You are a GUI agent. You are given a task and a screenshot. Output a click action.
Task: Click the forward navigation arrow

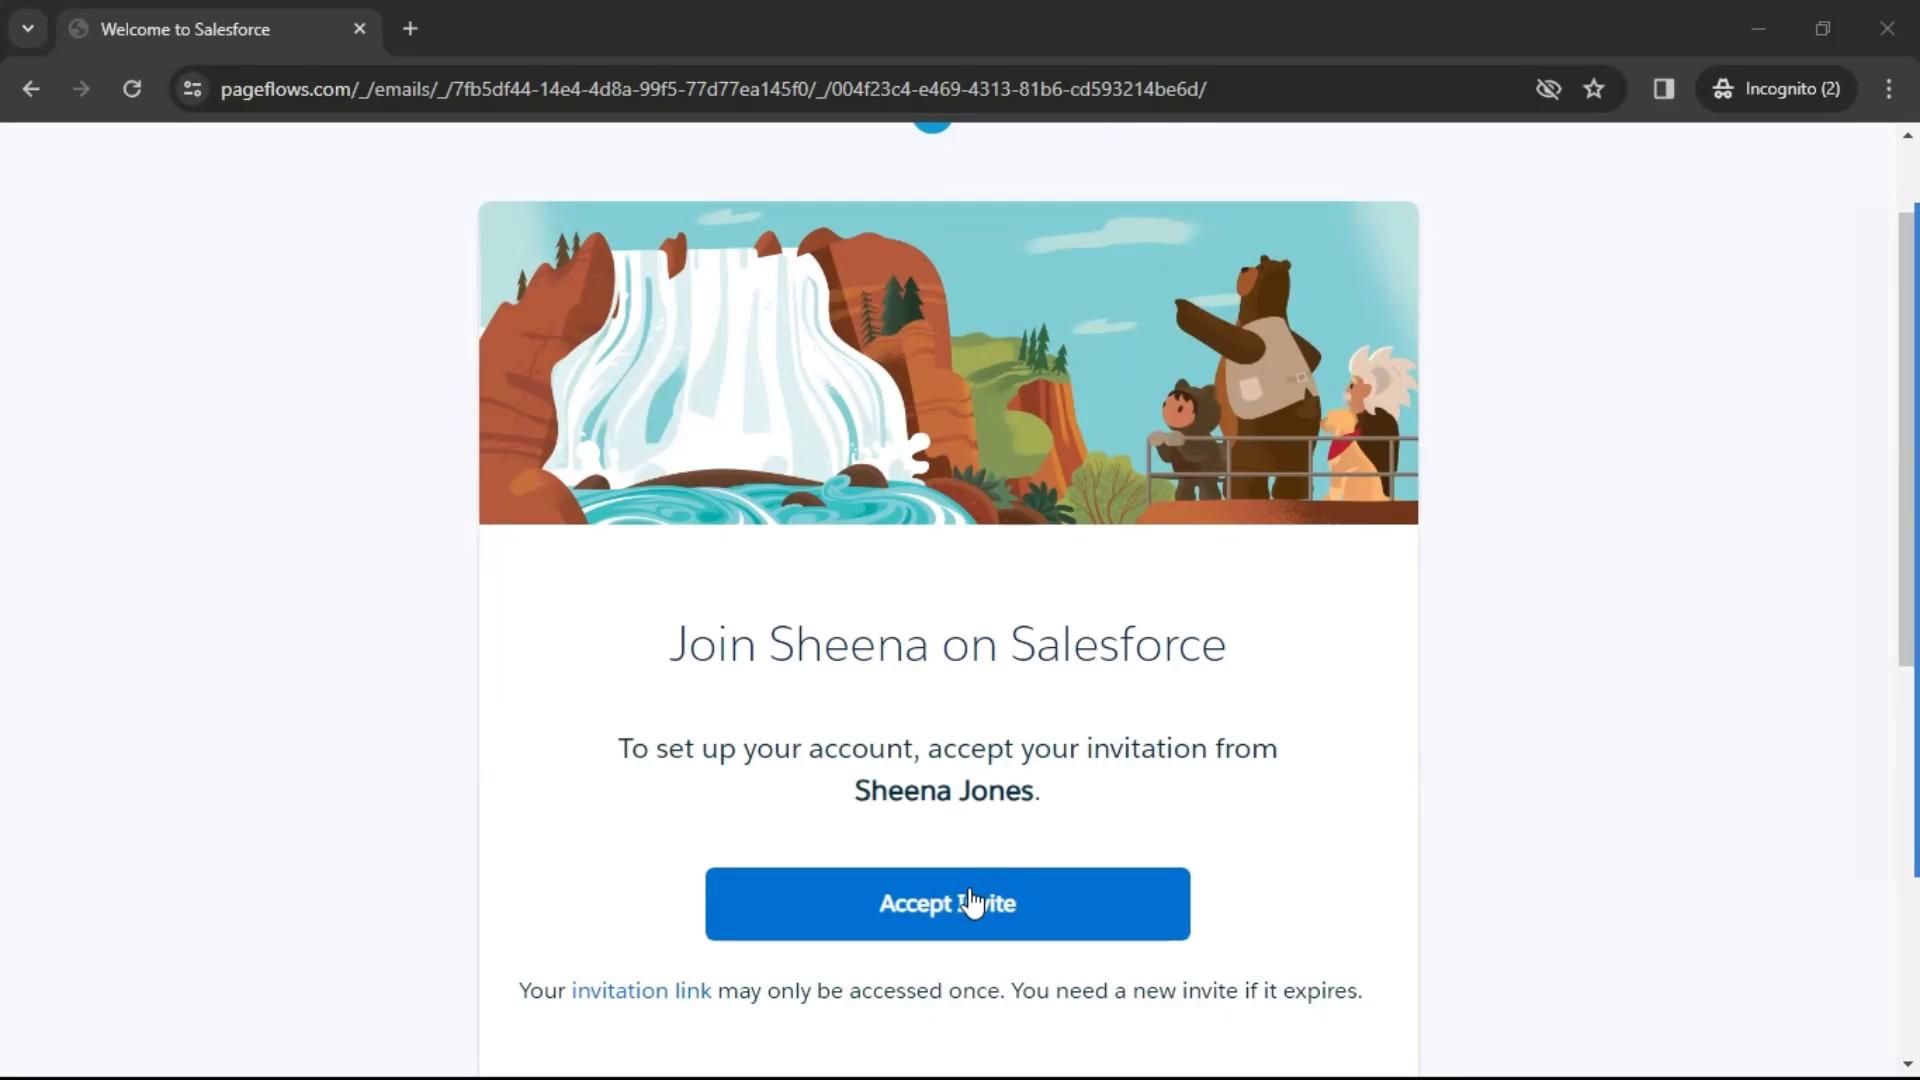[81, 89]
